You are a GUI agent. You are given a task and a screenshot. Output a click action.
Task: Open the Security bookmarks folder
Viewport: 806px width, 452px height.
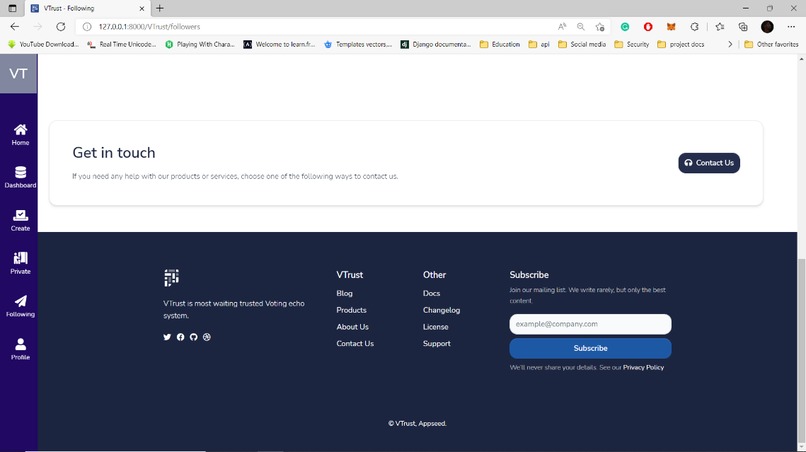click(x=632, y=44)
